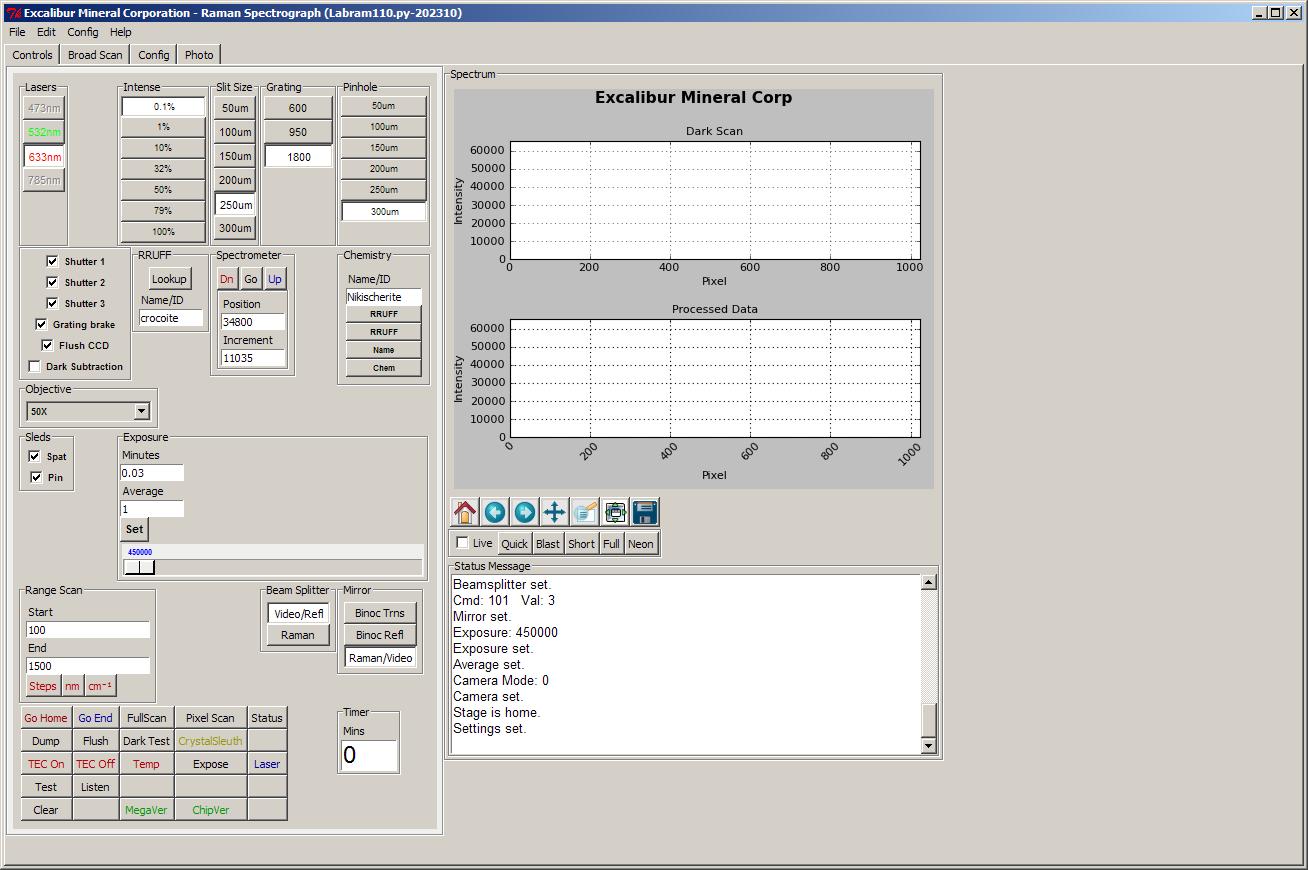The image size is (1308, 870).
Task: Click the Exposure Minutes field
Action: pyautogui.click(x=152, y=473)
